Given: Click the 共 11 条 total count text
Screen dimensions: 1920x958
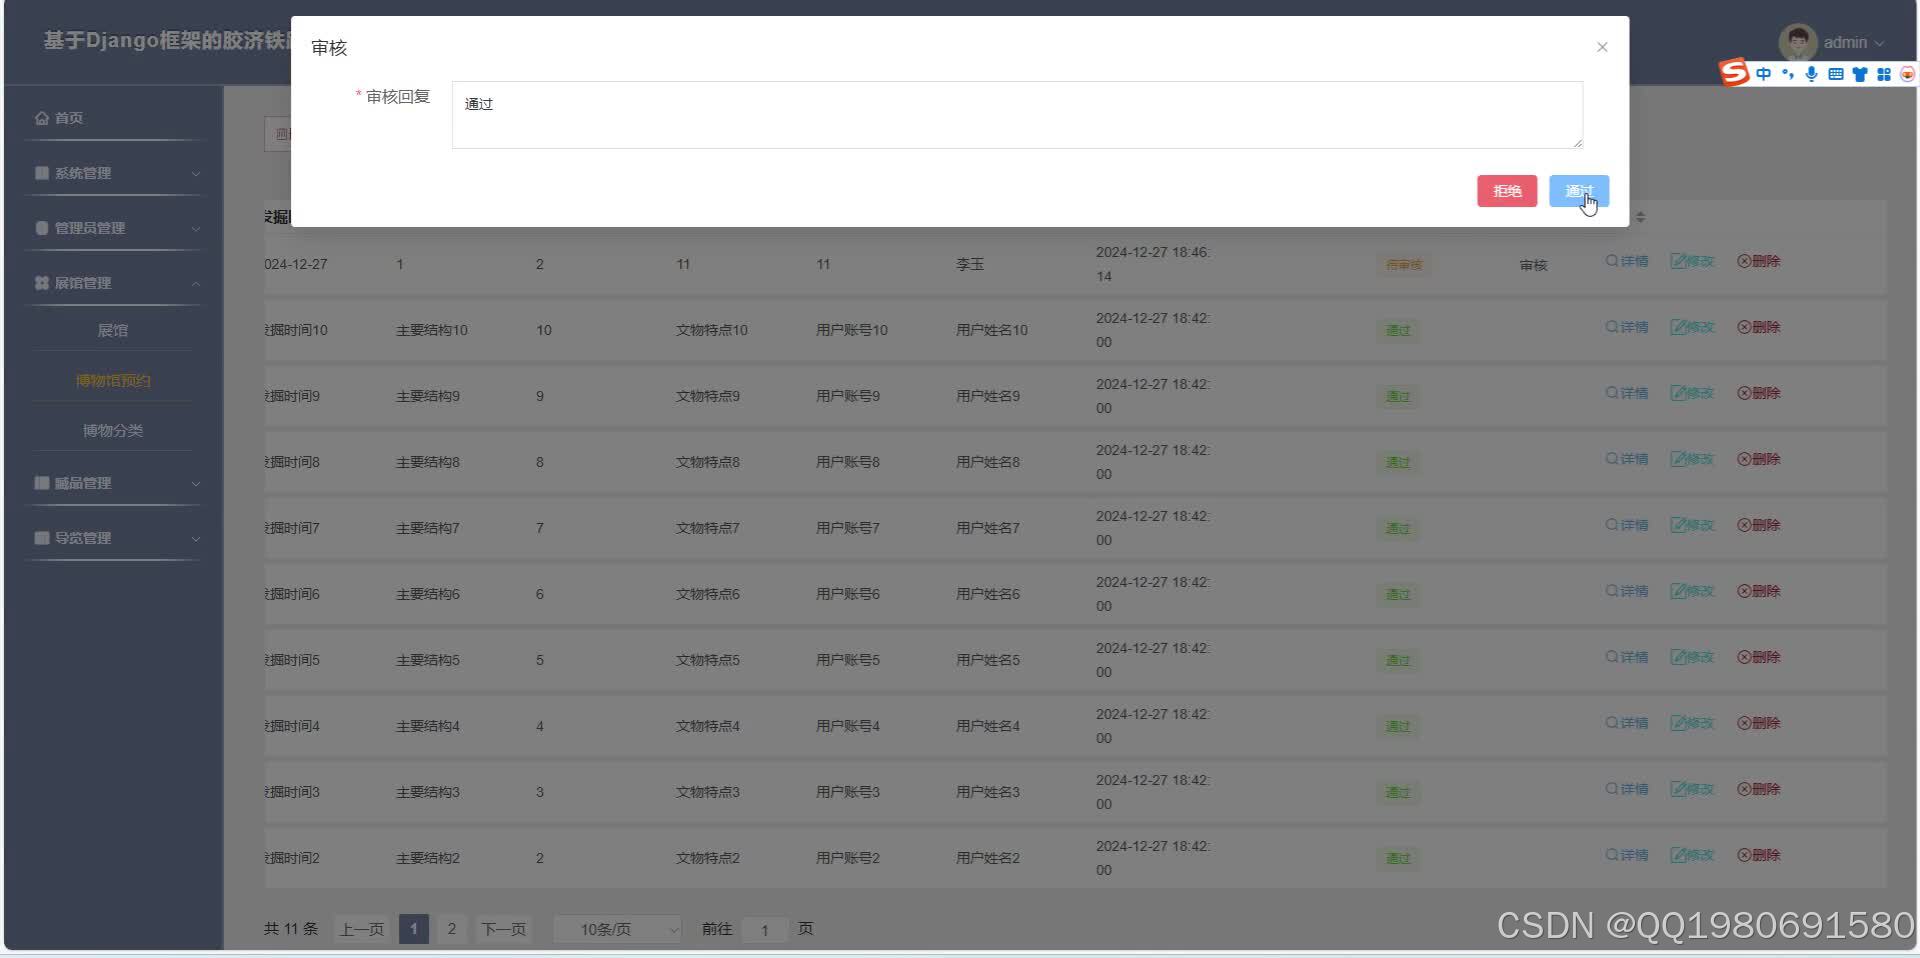Looking at the screenshot, I should [x=290, y=929].
